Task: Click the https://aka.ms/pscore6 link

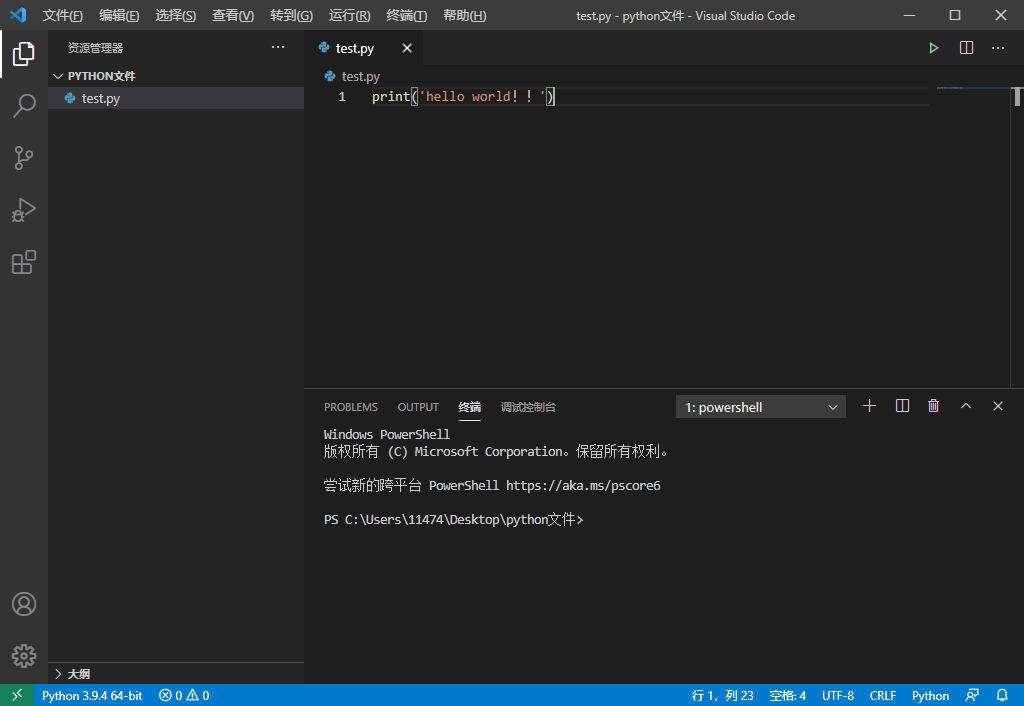Action: (583, 485)
